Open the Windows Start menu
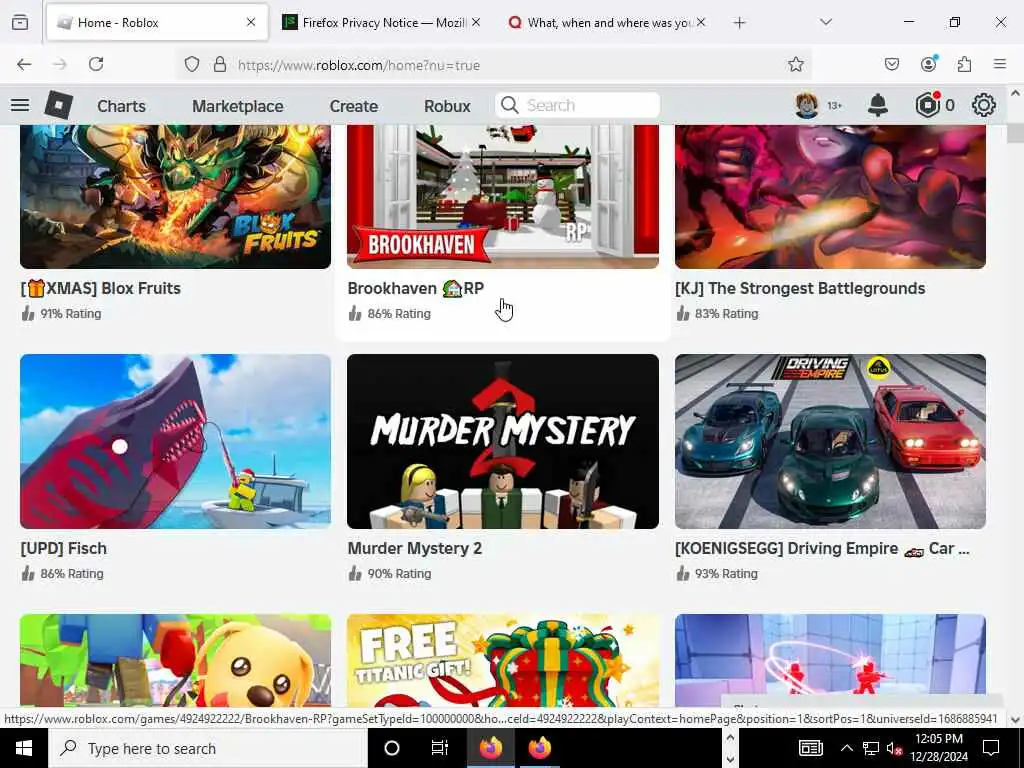The width and height of the screenshot is (1024, 768). [x=24, y=748]
